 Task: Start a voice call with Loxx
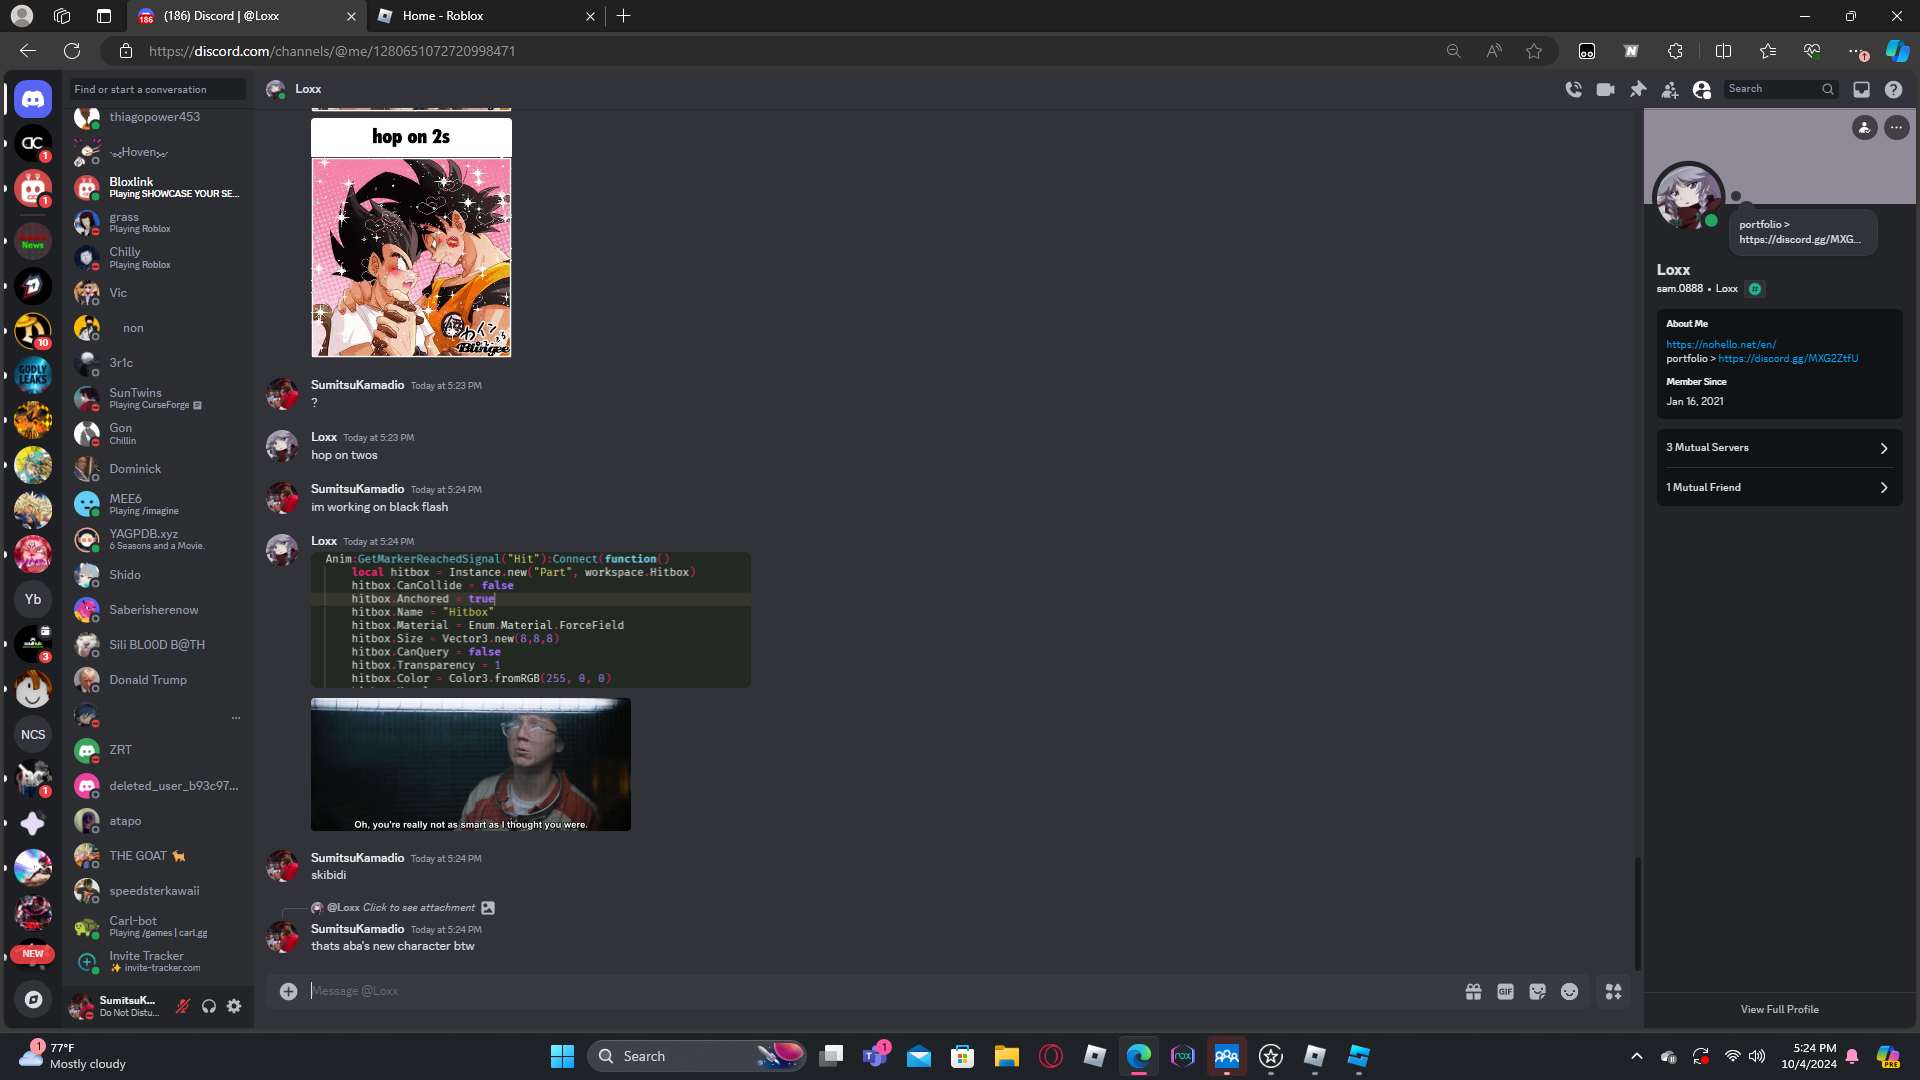[x=1573, y=89]
